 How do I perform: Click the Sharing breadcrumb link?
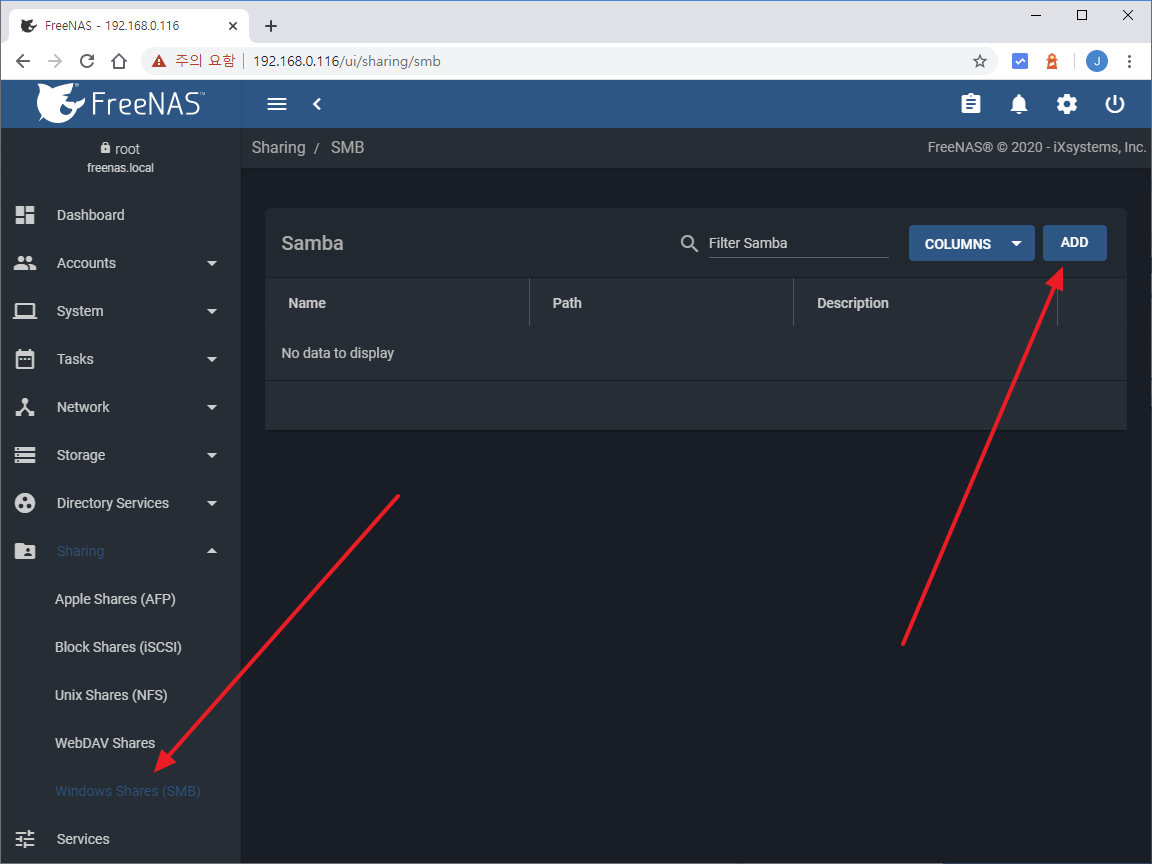pyautogui.click(x=278, y=148)
